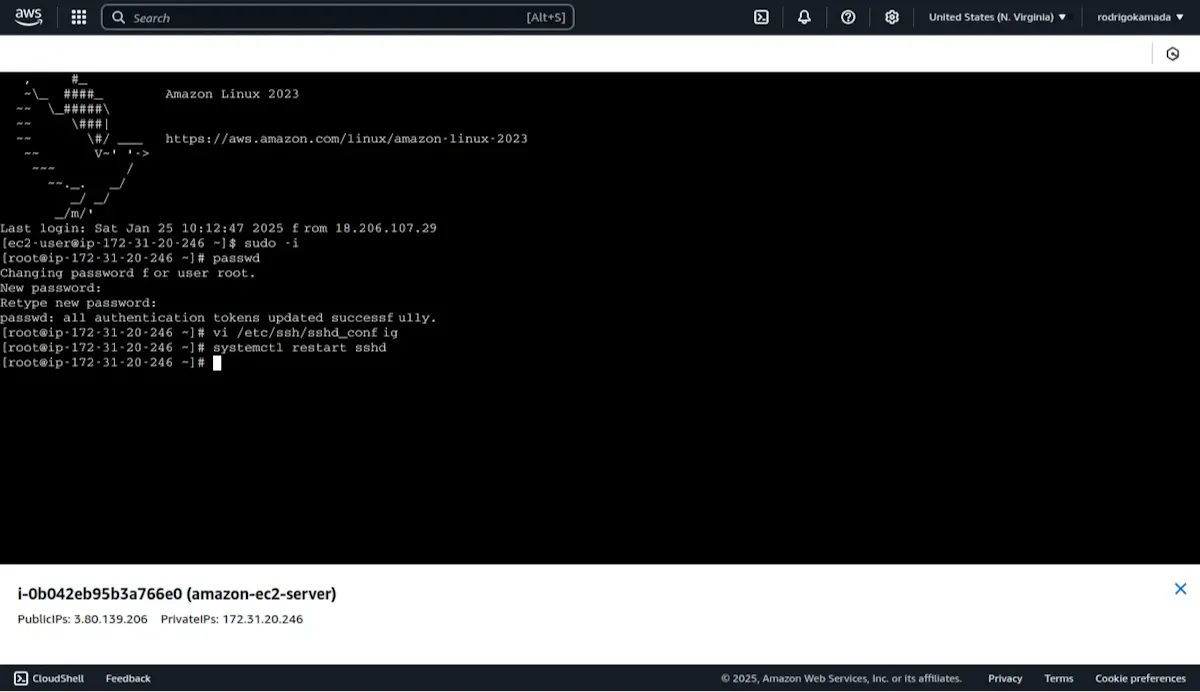Open the help question mark icon

click(848, 17)
